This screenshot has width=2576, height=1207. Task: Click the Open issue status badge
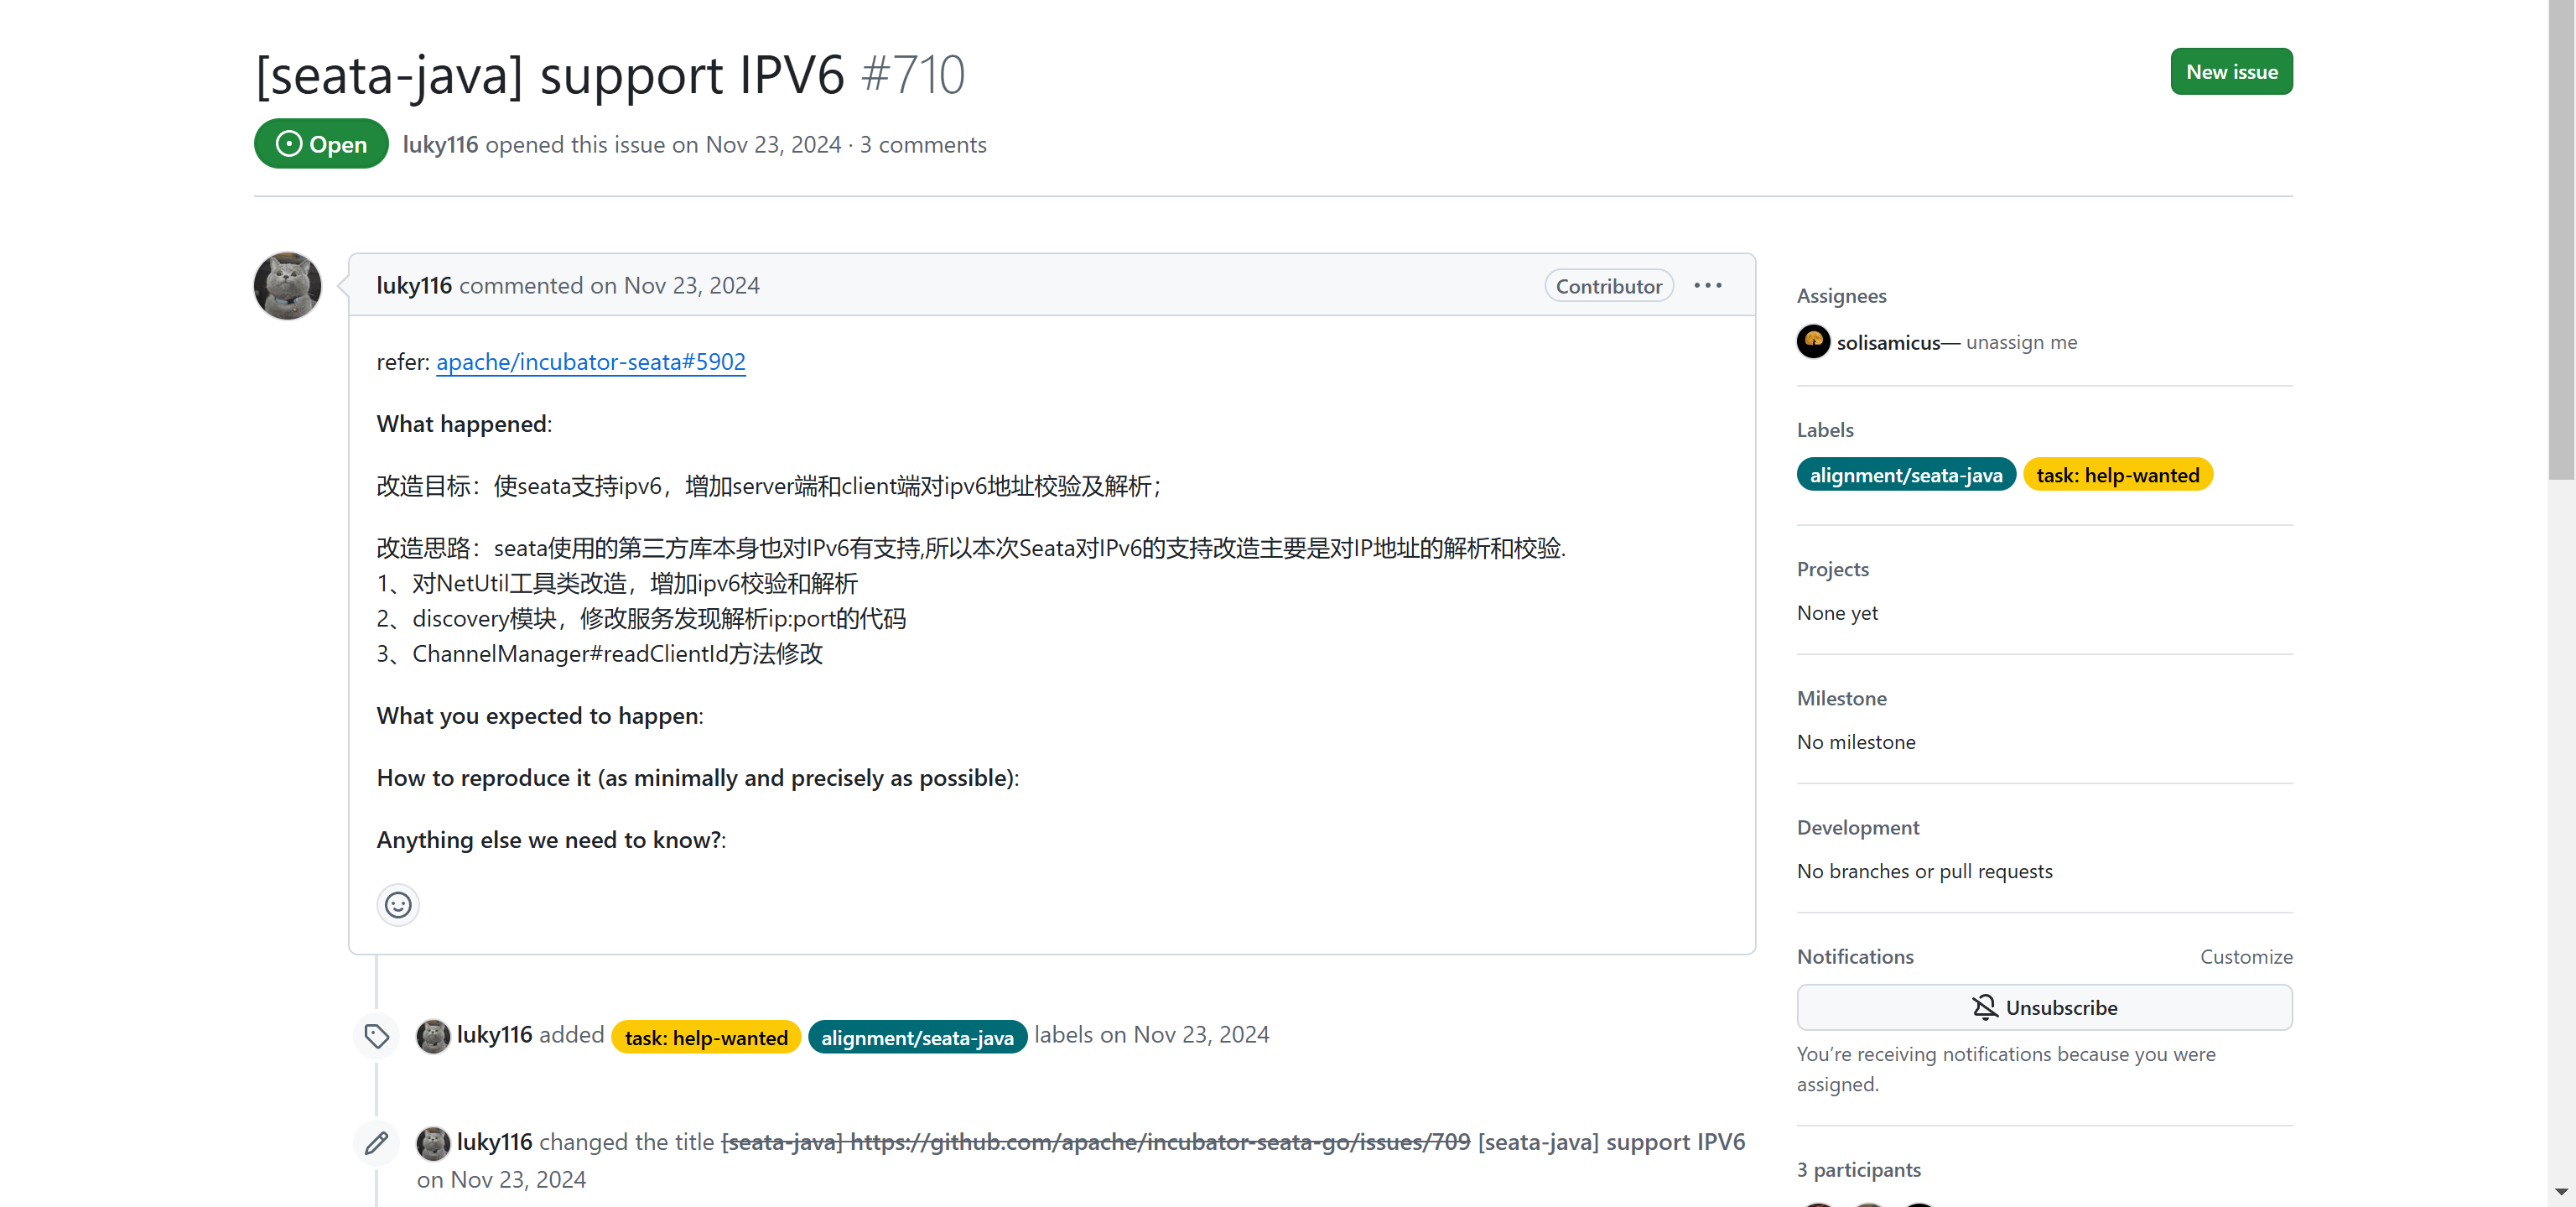[320, 143]
